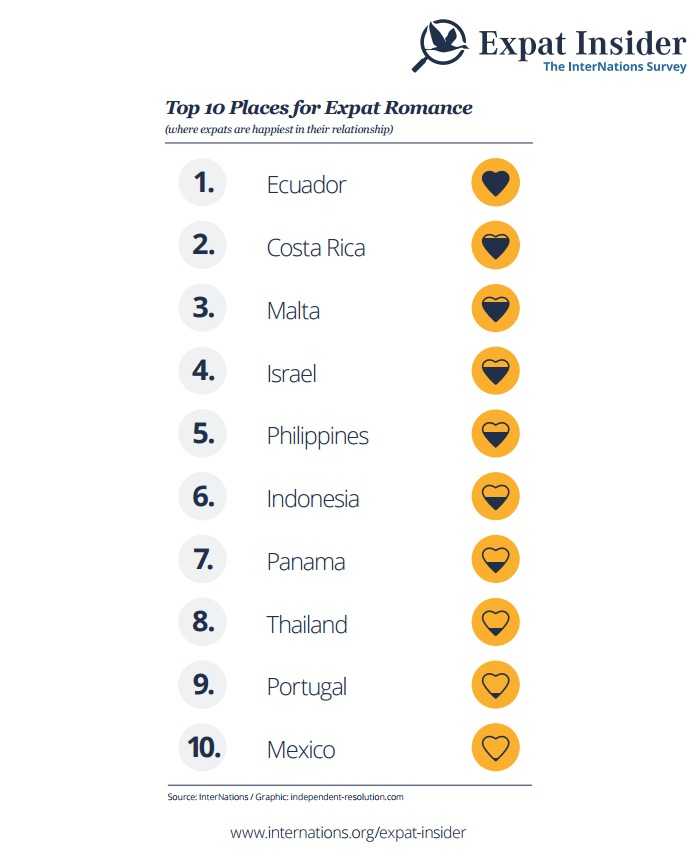Open the internations.org/expat-insider link

point(348,832)
